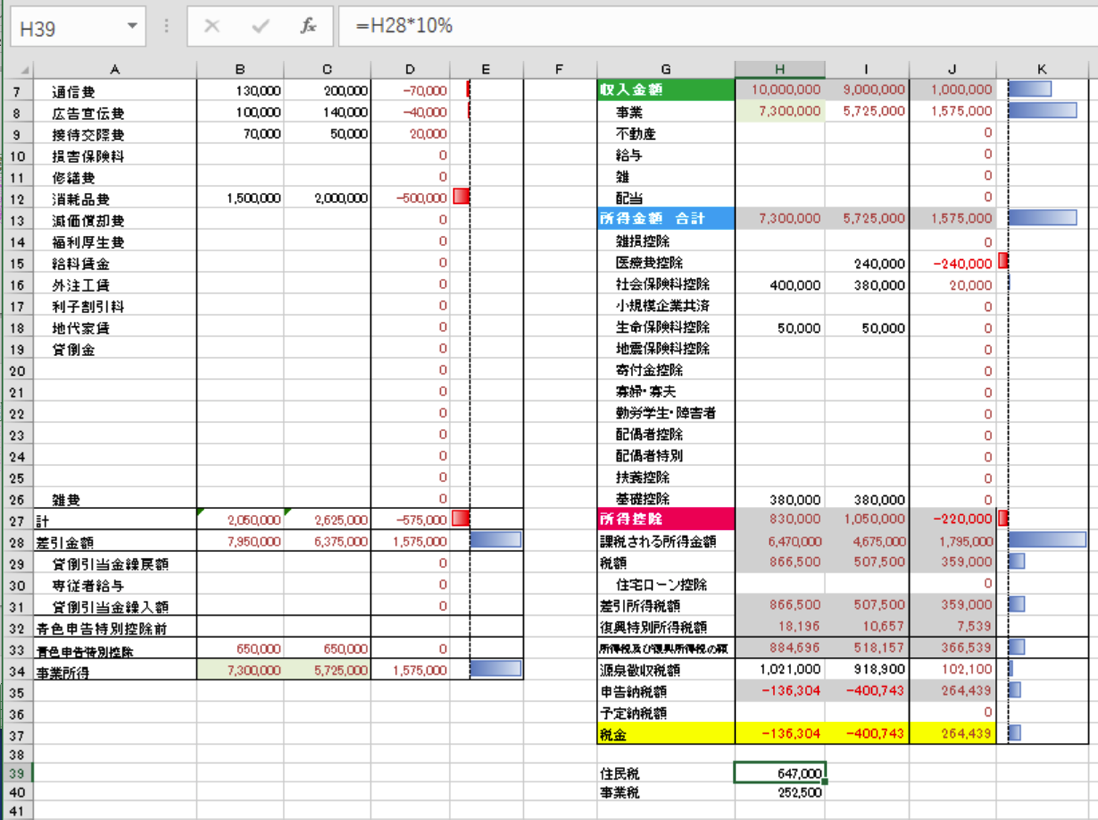Screen dimensions: 1098x820
Task: Click the -136,304 value in yellow 税金 row
Action: (779, 734)
